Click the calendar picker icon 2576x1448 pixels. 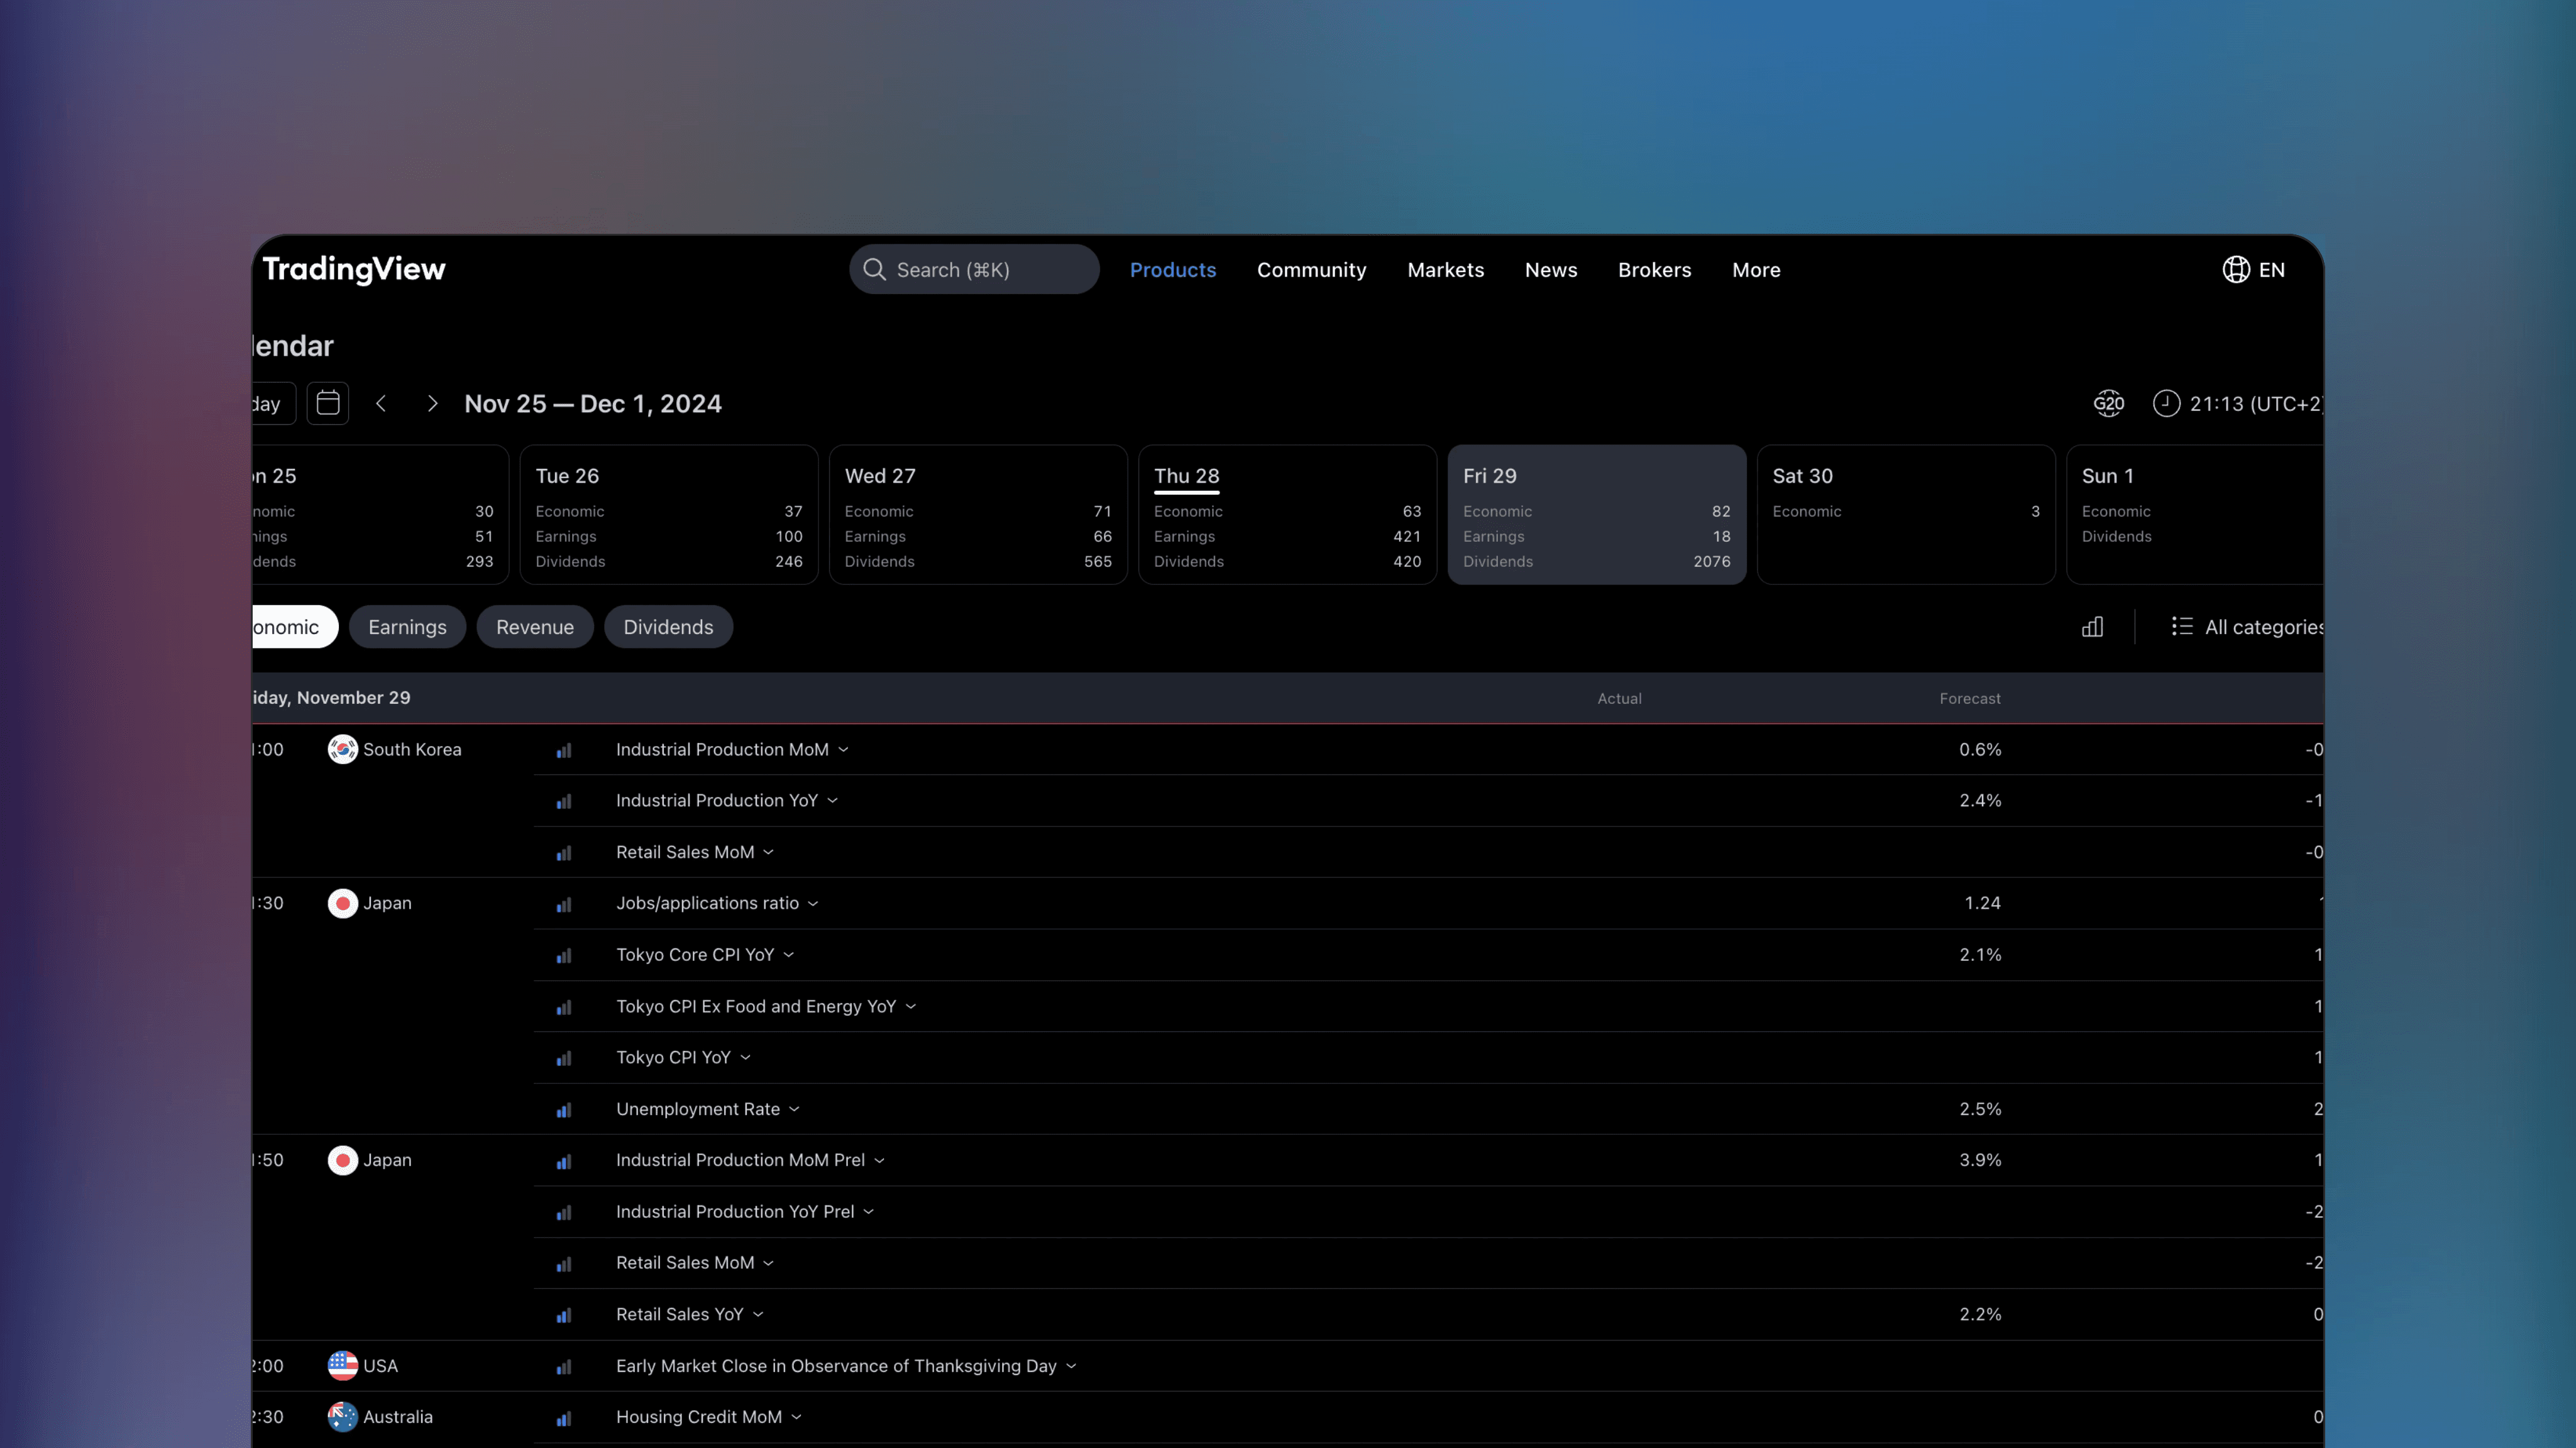328,403
